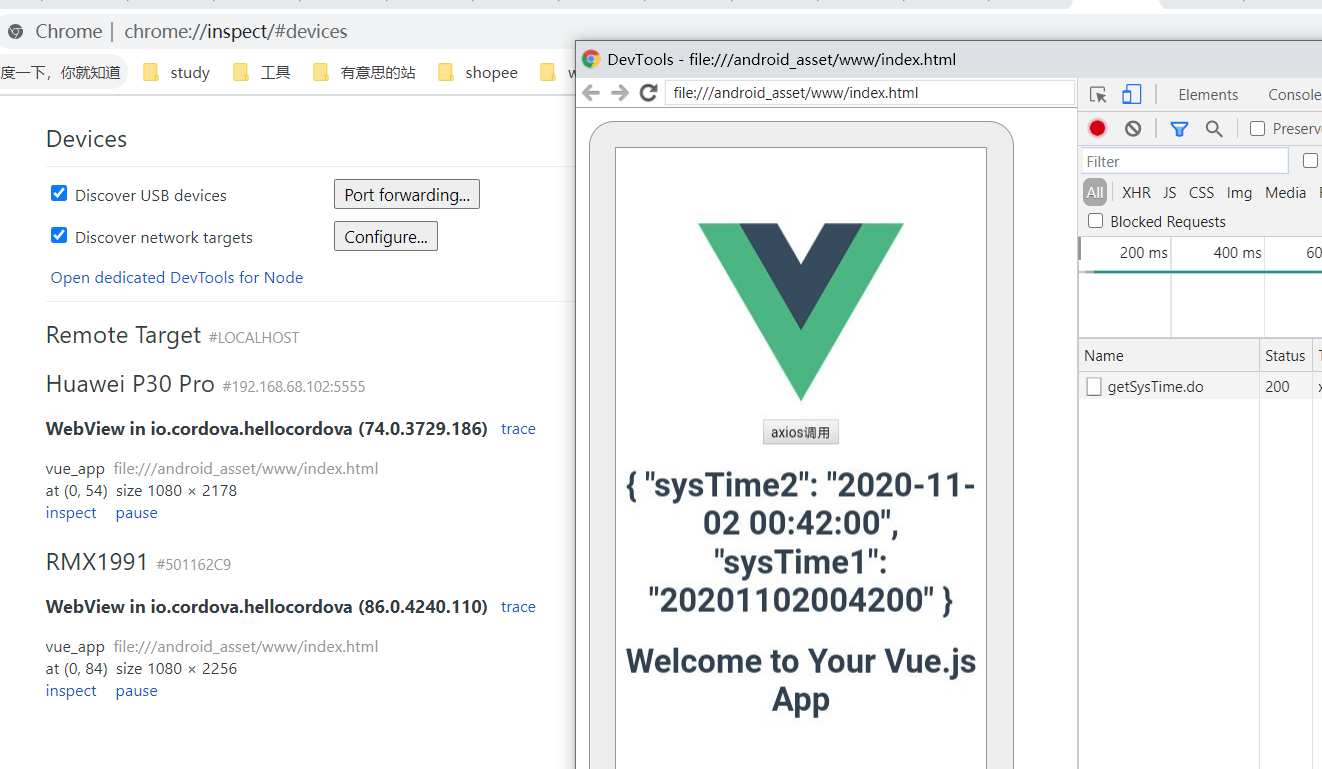Open the shopee bookmark folder
Screen dimensions: 1322x769
(478, 72)
